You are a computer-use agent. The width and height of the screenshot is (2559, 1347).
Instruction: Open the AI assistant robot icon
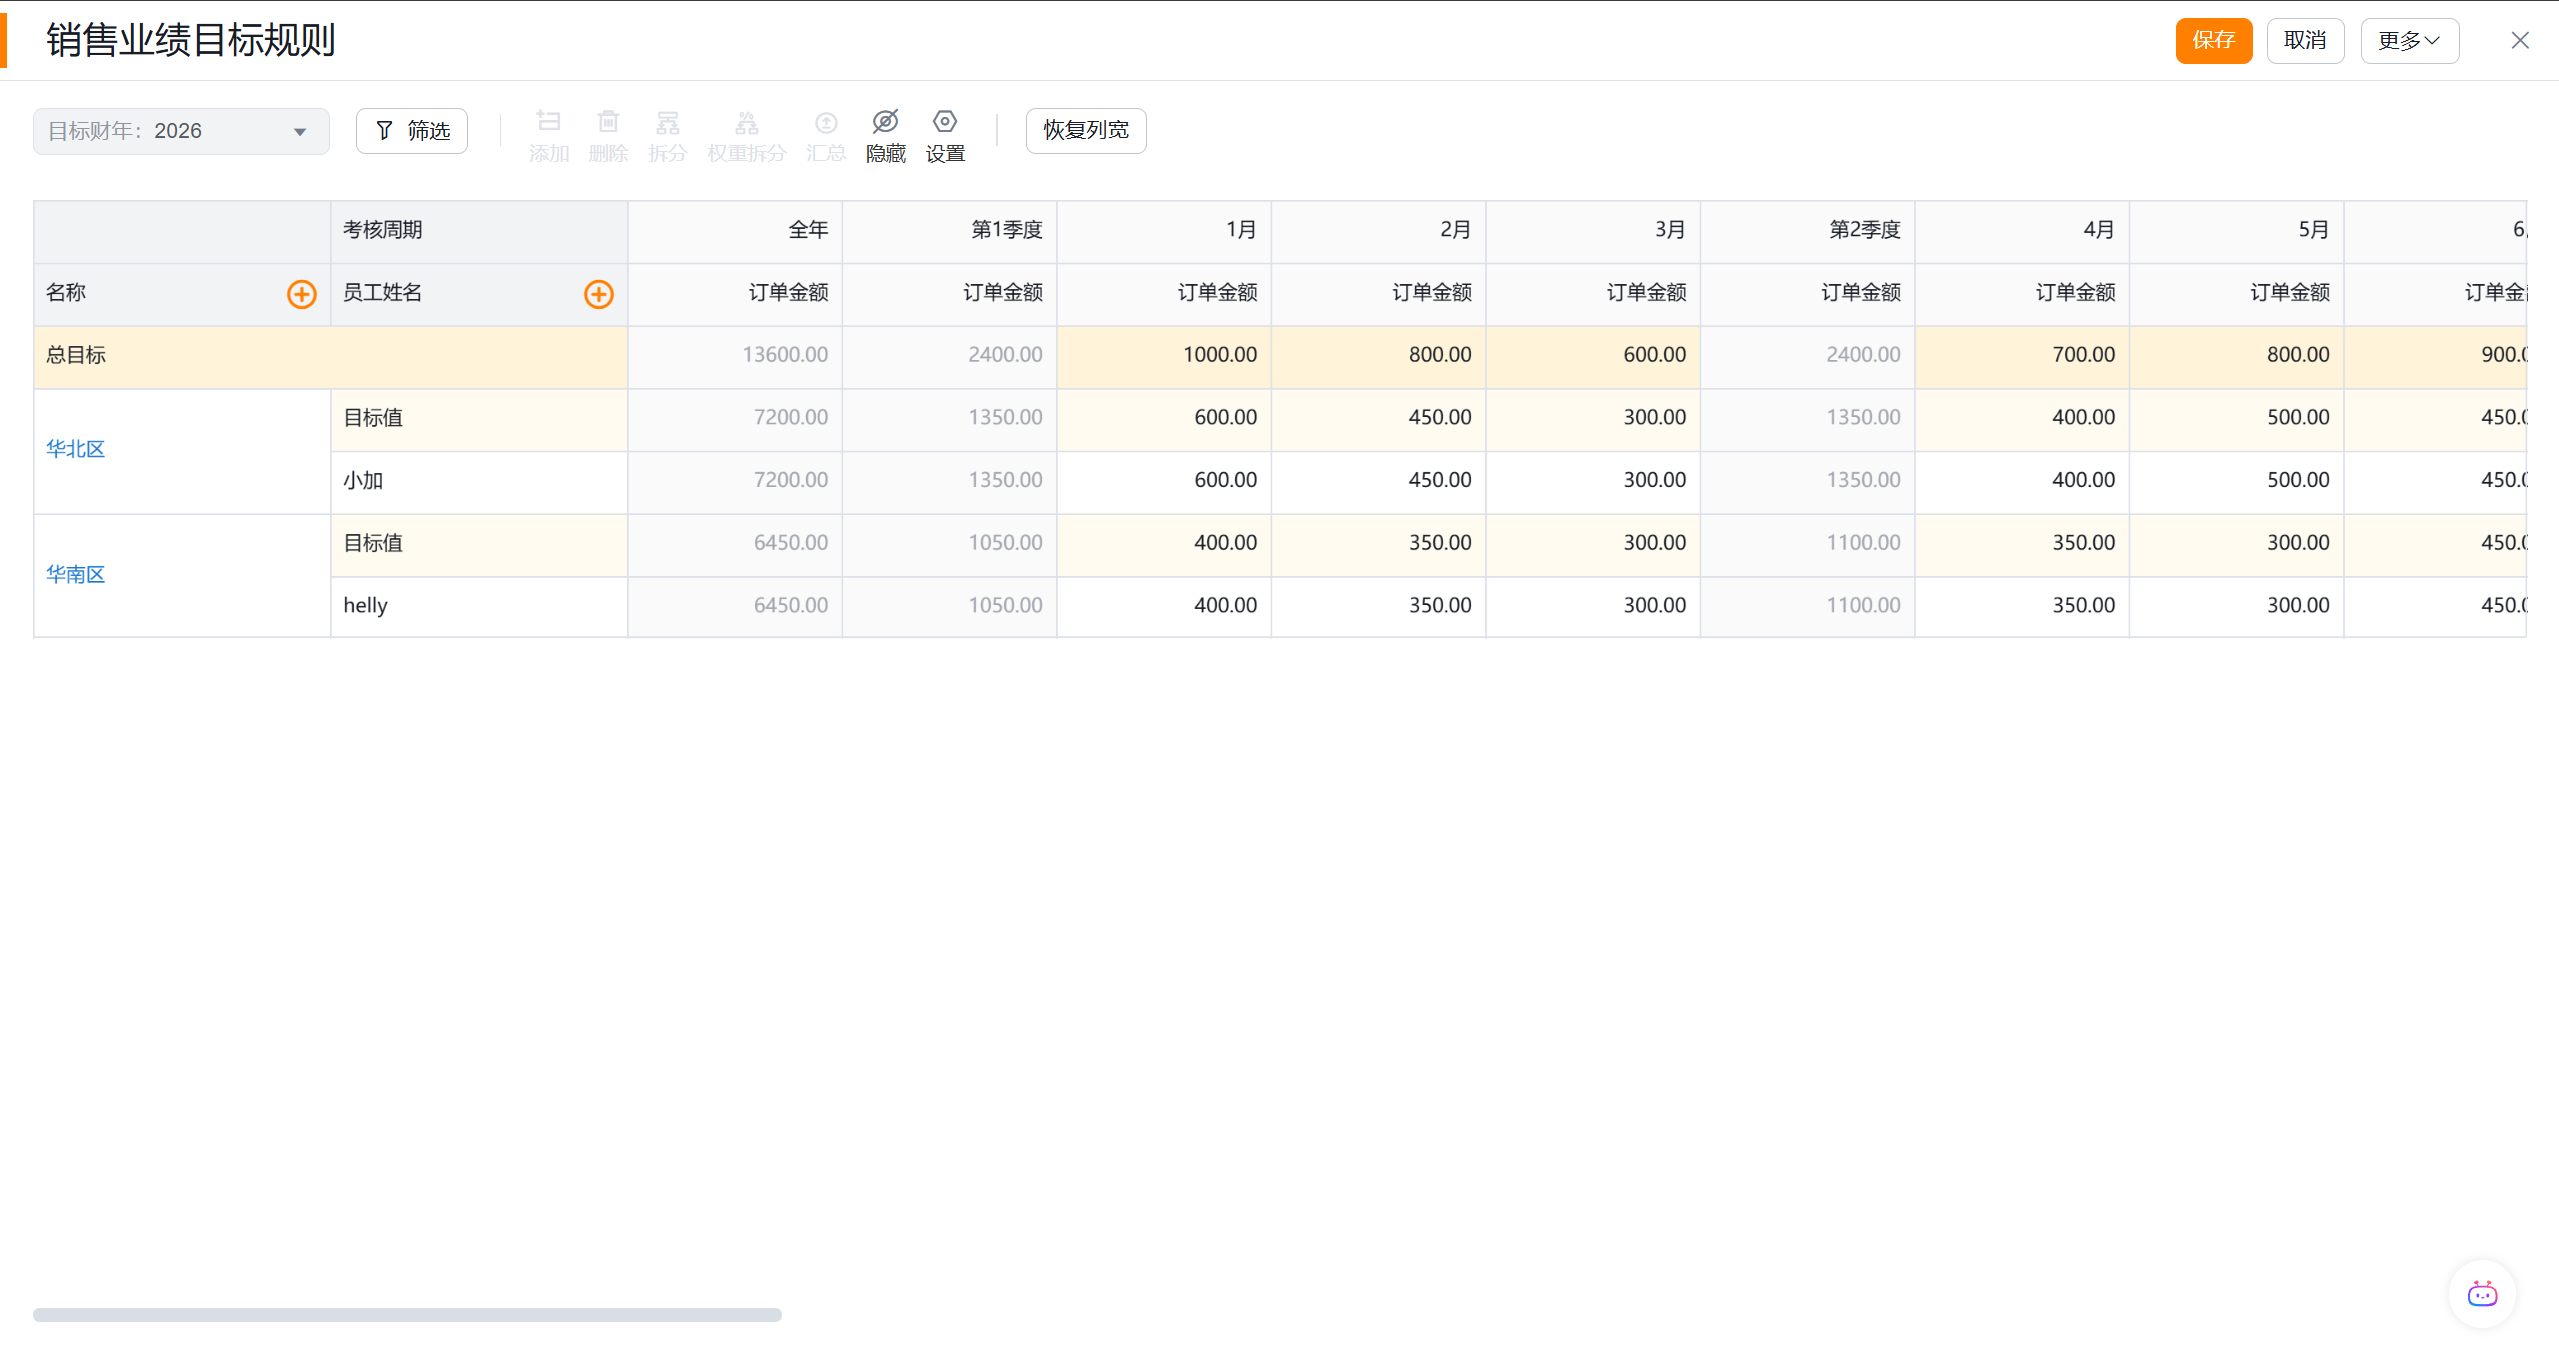(x=2481, y=1294)
